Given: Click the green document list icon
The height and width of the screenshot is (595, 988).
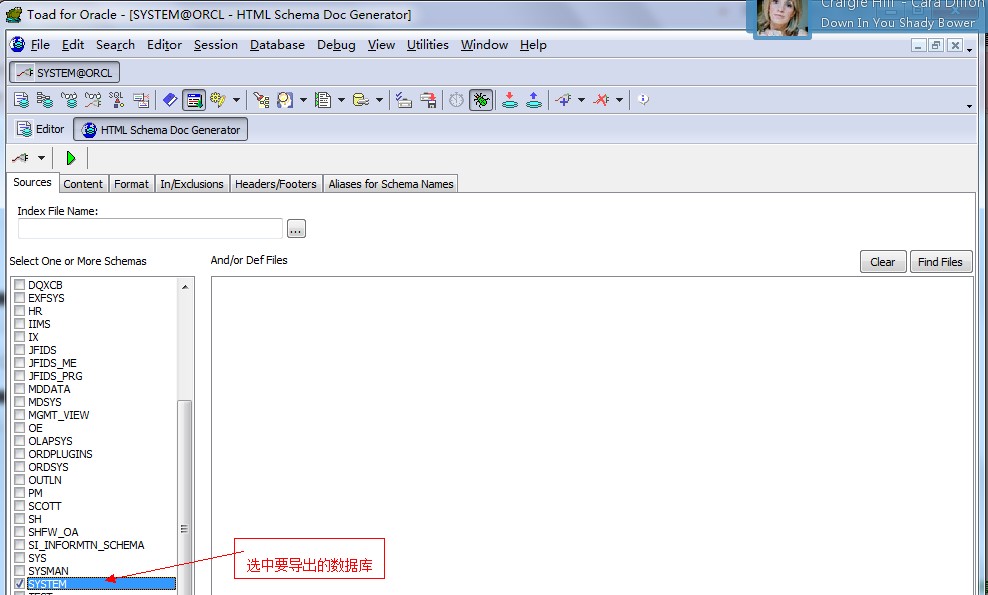Looking at the screenshot, I should [323, 100].
